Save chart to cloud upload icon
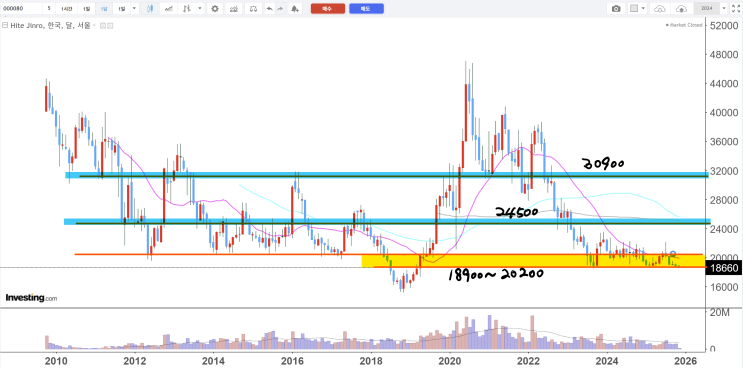The image size is (743, 368). pyautogui.click(x=681, y=9)
